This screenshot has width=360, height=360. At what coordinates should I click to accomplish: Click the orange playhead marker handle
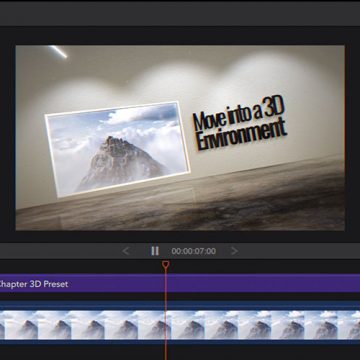click(x=166, y=265)
